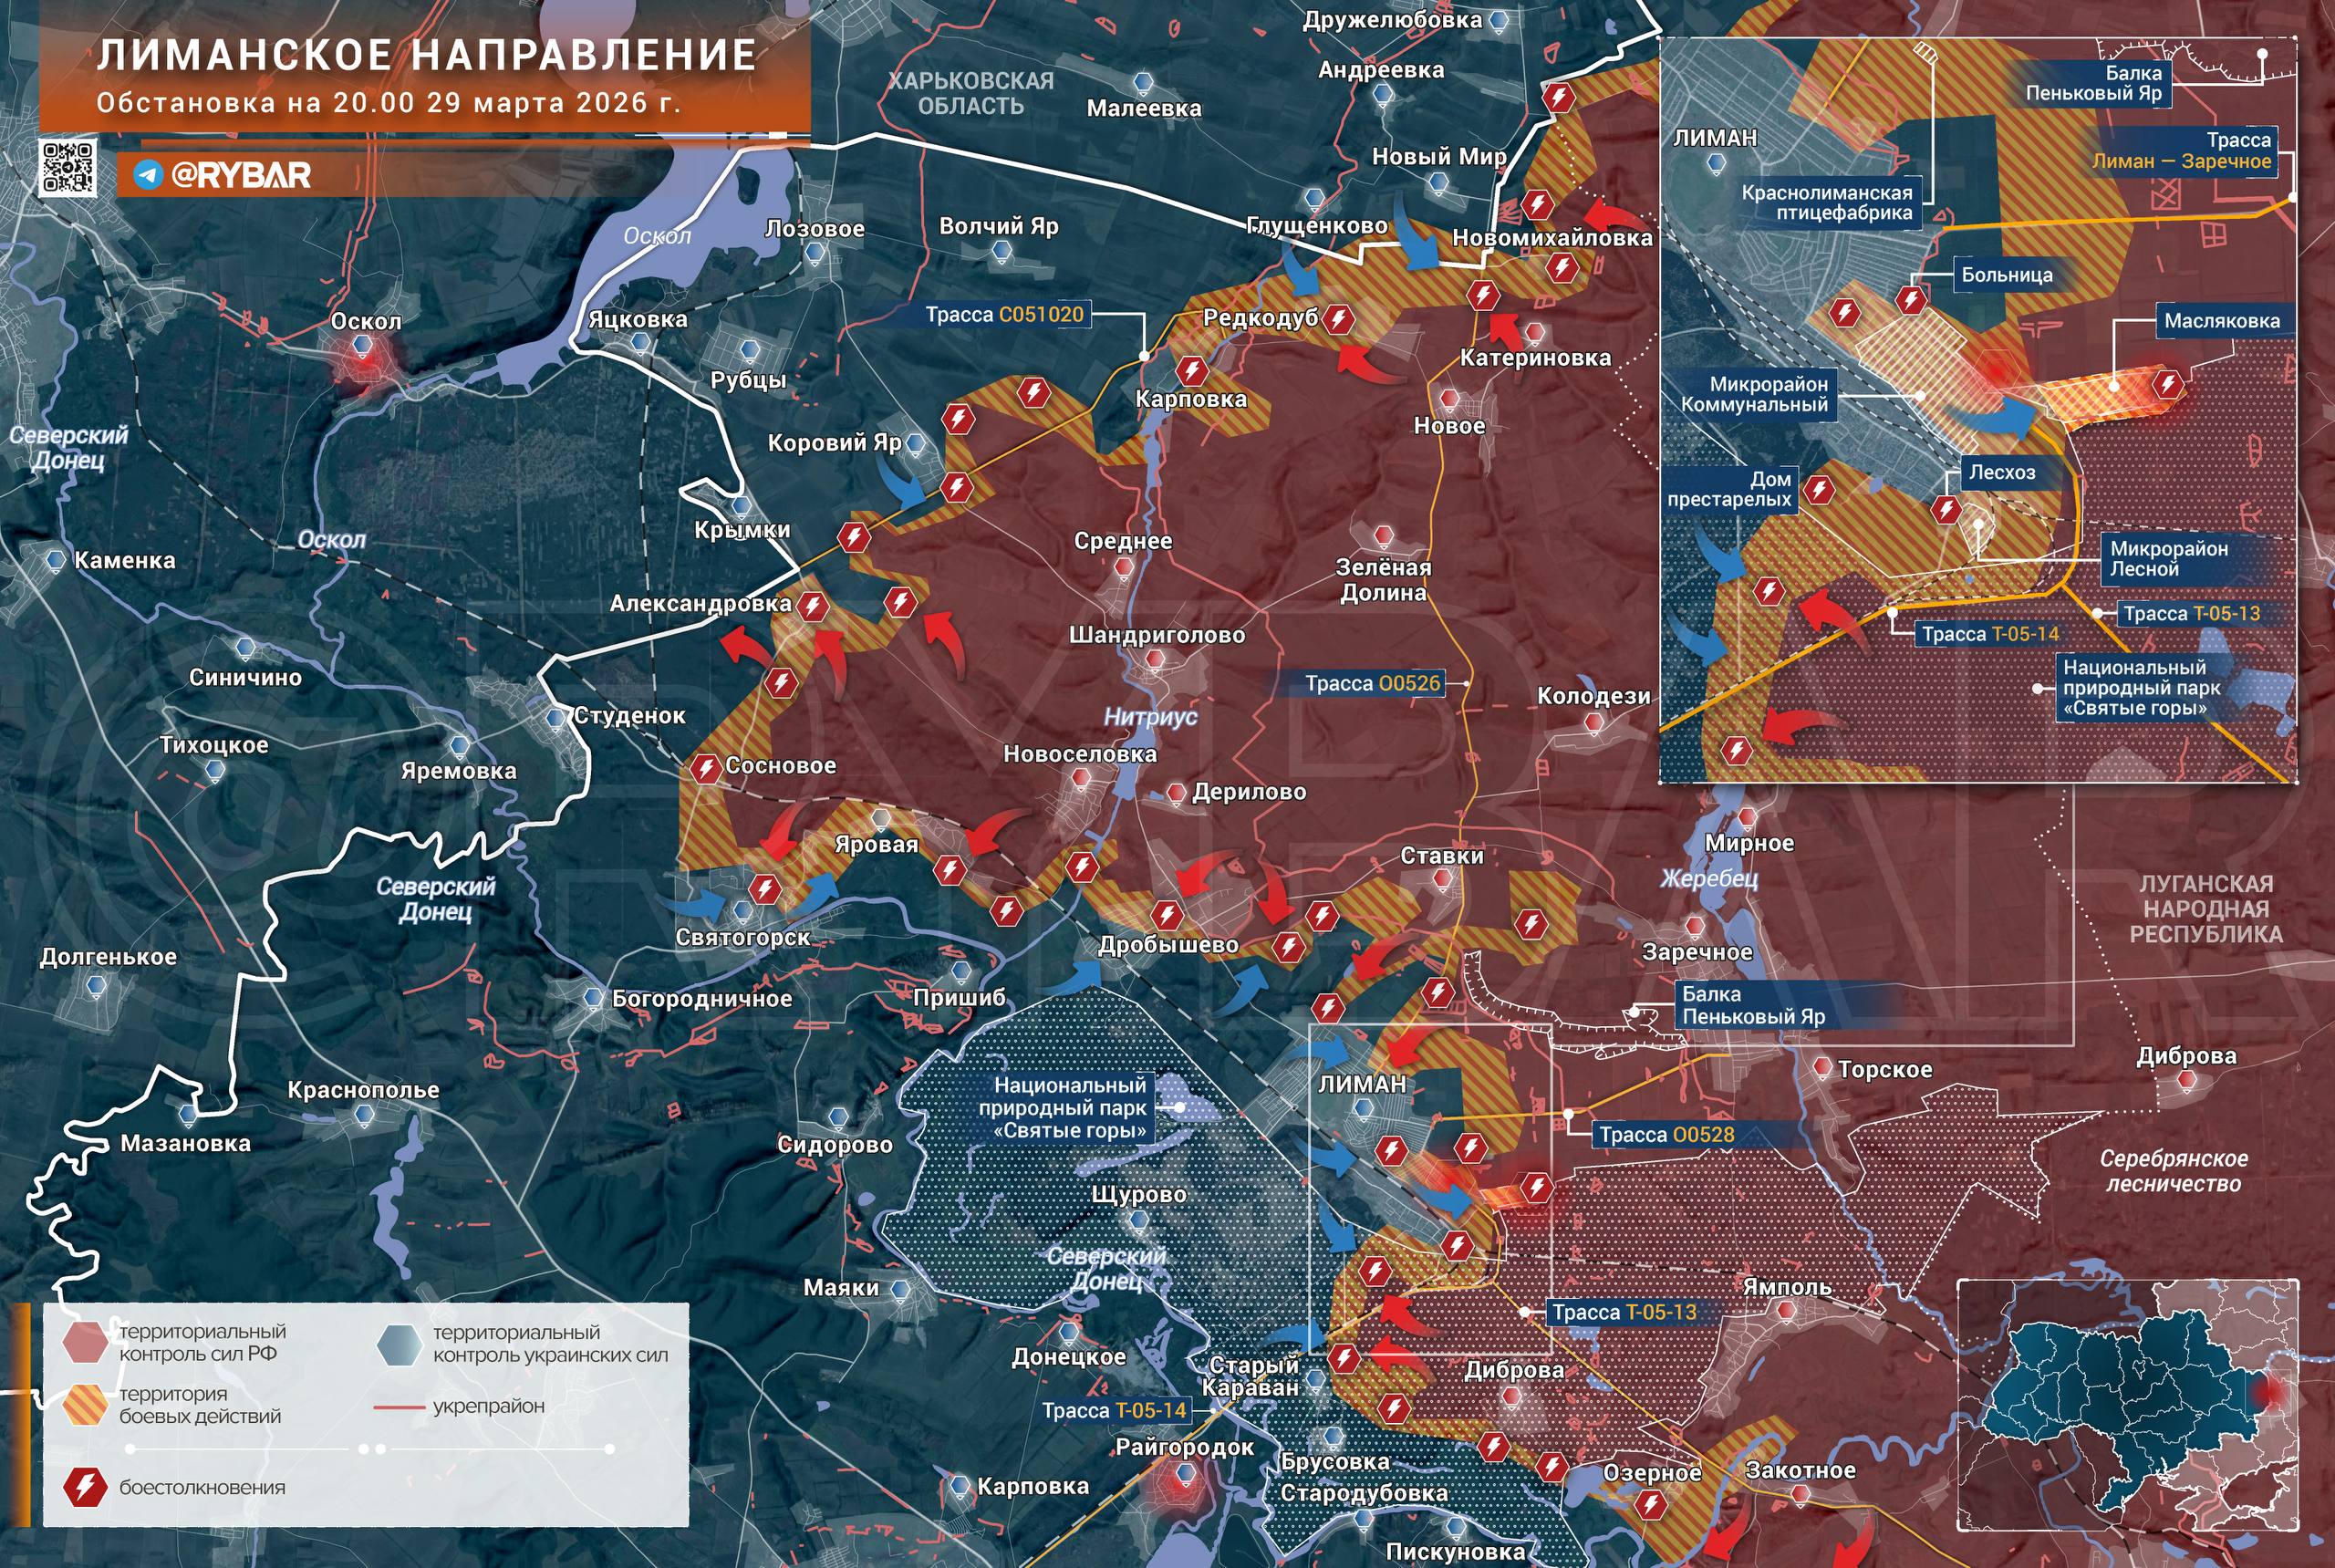
Task: Click the Ukraine overview mini-map thumbnail
Action: pos(2127,1405)
